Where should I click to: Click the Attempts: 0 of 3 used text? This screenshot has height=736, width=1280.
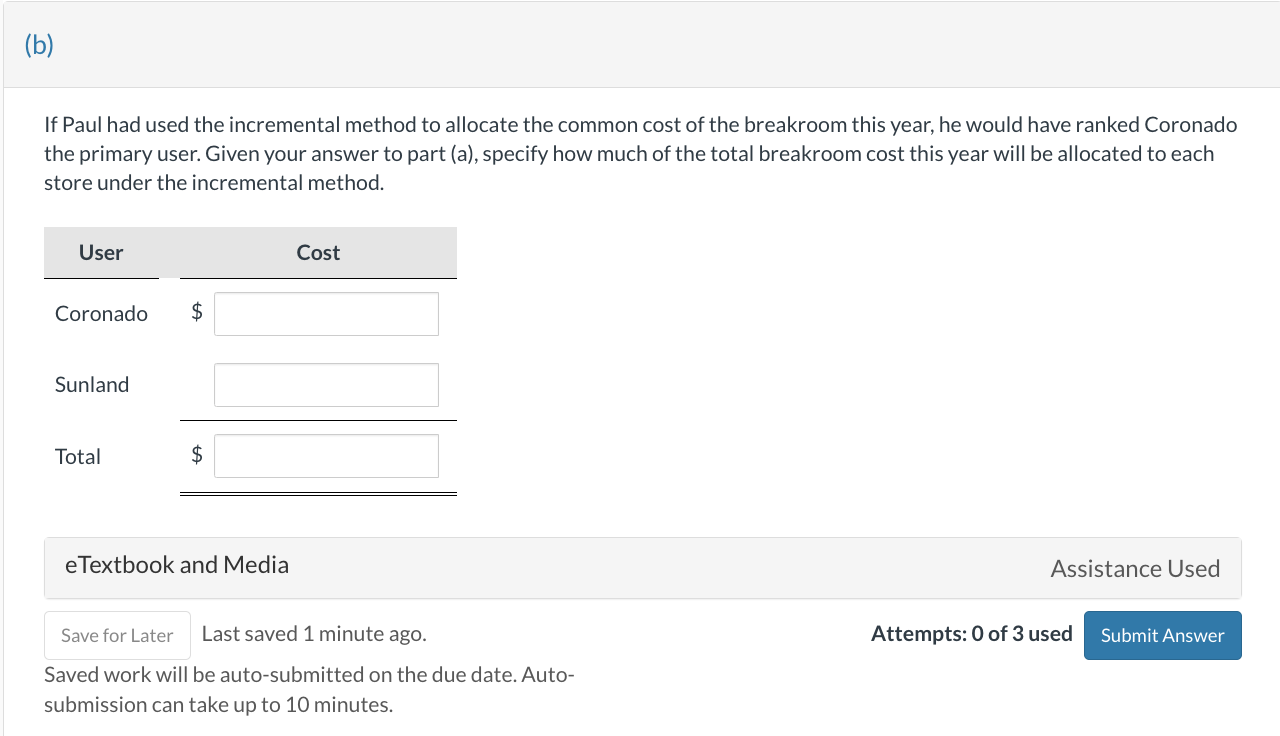pos(971,634)
